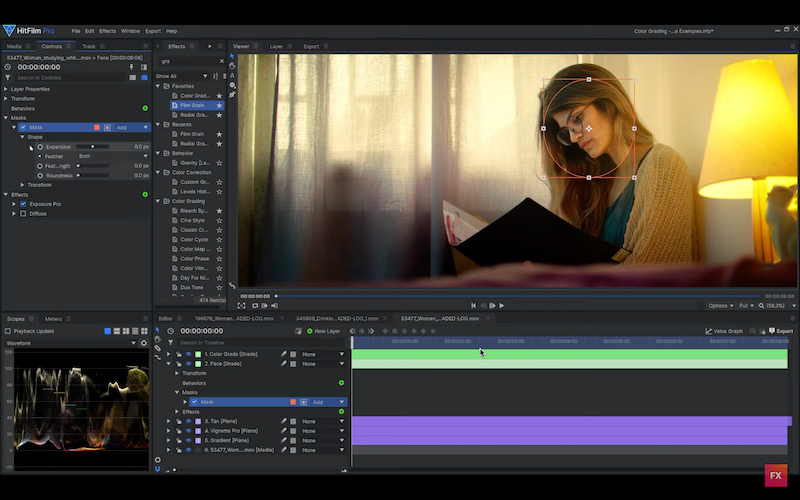This screenshot has height=500, width=800.
Task: Open the mask blend mode Add dropdown in Controls
Action: tap(132, 128)
